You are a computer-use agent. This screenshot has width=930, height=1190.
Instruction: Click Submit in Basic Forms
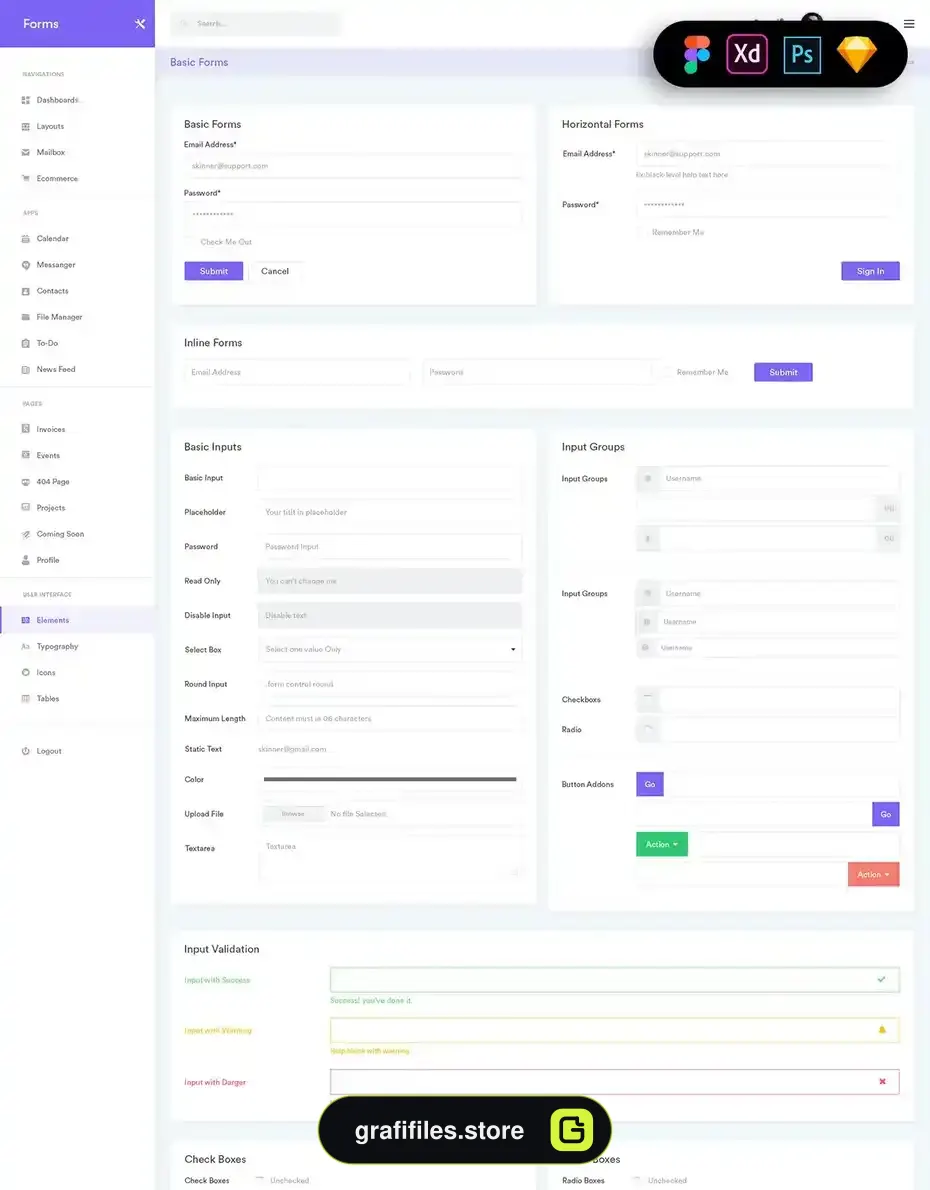[213, 271]
